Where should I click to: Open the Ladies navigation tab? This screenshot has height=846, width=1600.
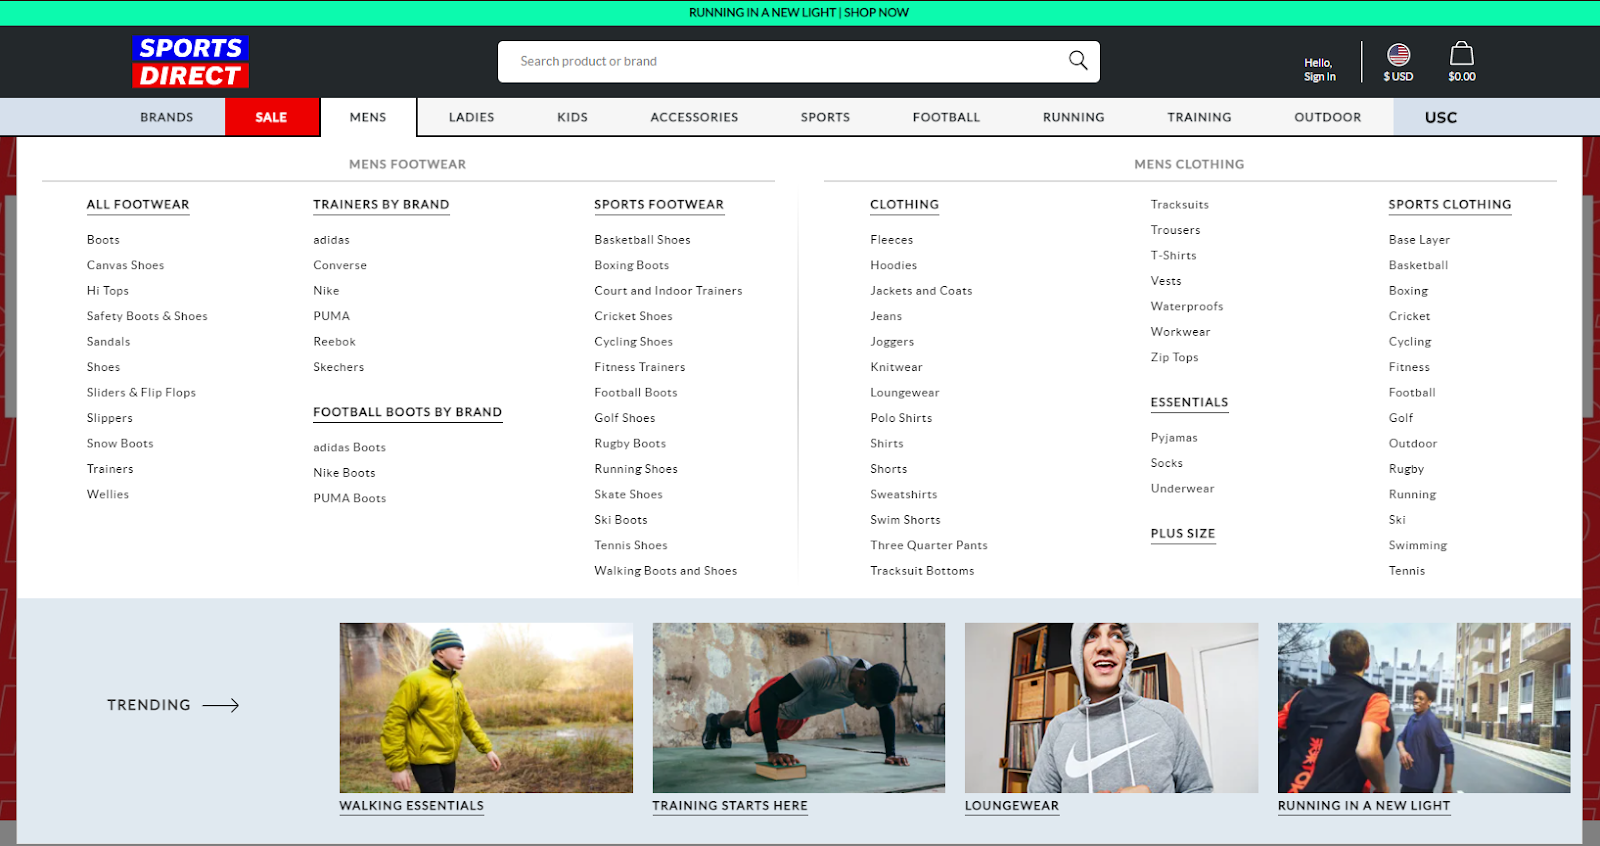tap(471, 117)
